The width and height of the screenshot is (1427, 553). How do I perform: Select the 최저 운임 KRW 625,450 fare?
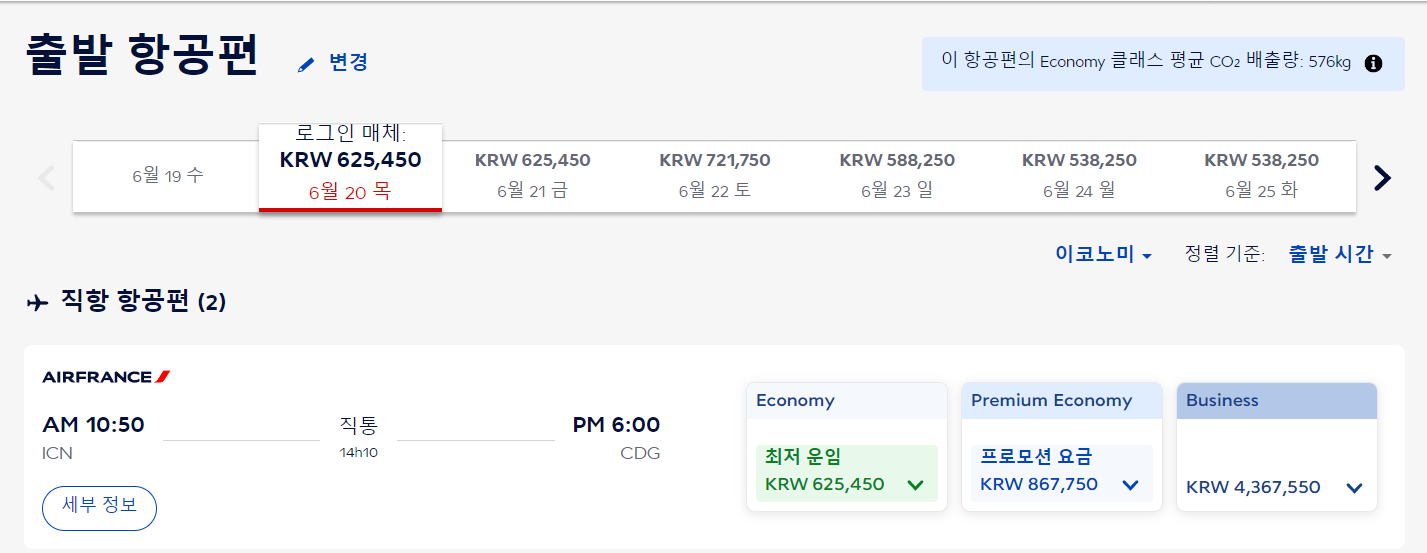(846, 473)
